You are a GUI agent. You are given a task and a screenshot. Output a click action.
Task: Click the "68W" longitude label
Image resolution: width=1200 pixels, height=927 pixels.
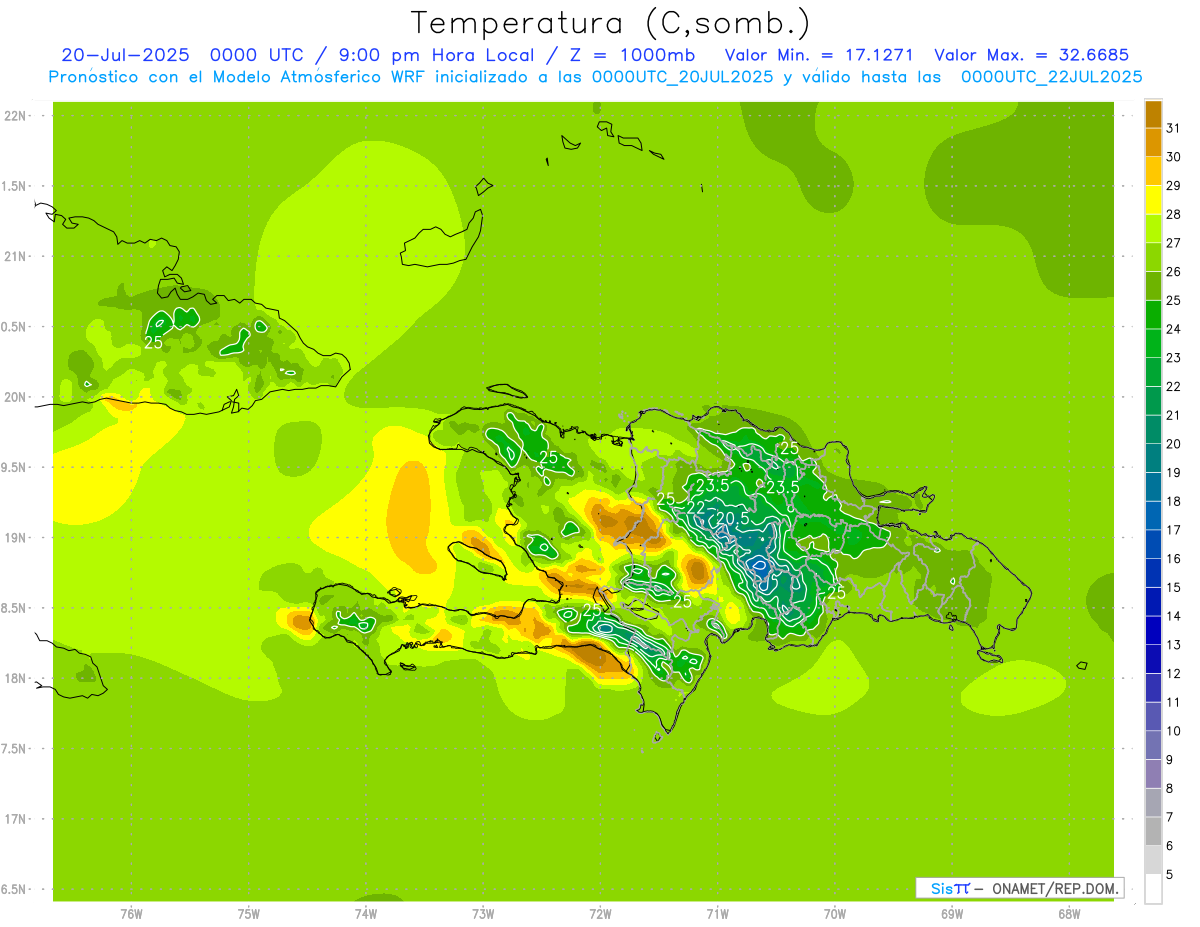[1069, 914]
